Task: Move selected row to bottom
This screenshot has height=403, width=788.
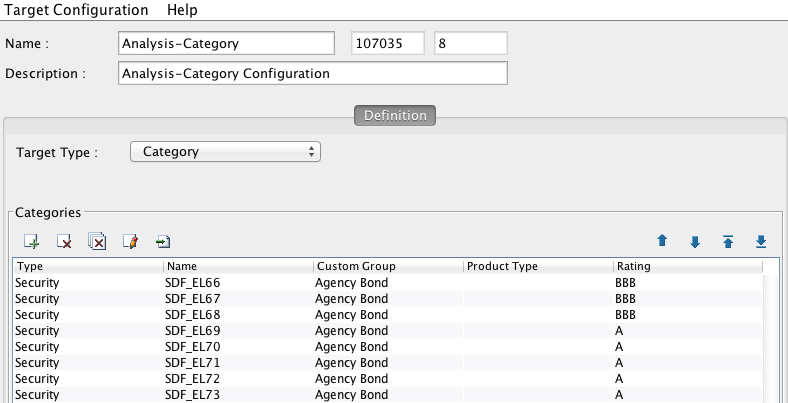Action: (761, 242)
